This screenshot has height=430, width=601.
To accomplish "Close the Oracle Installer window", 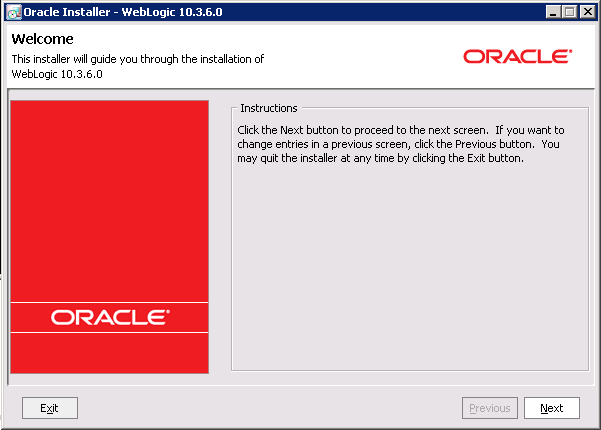I will point(587,12).
